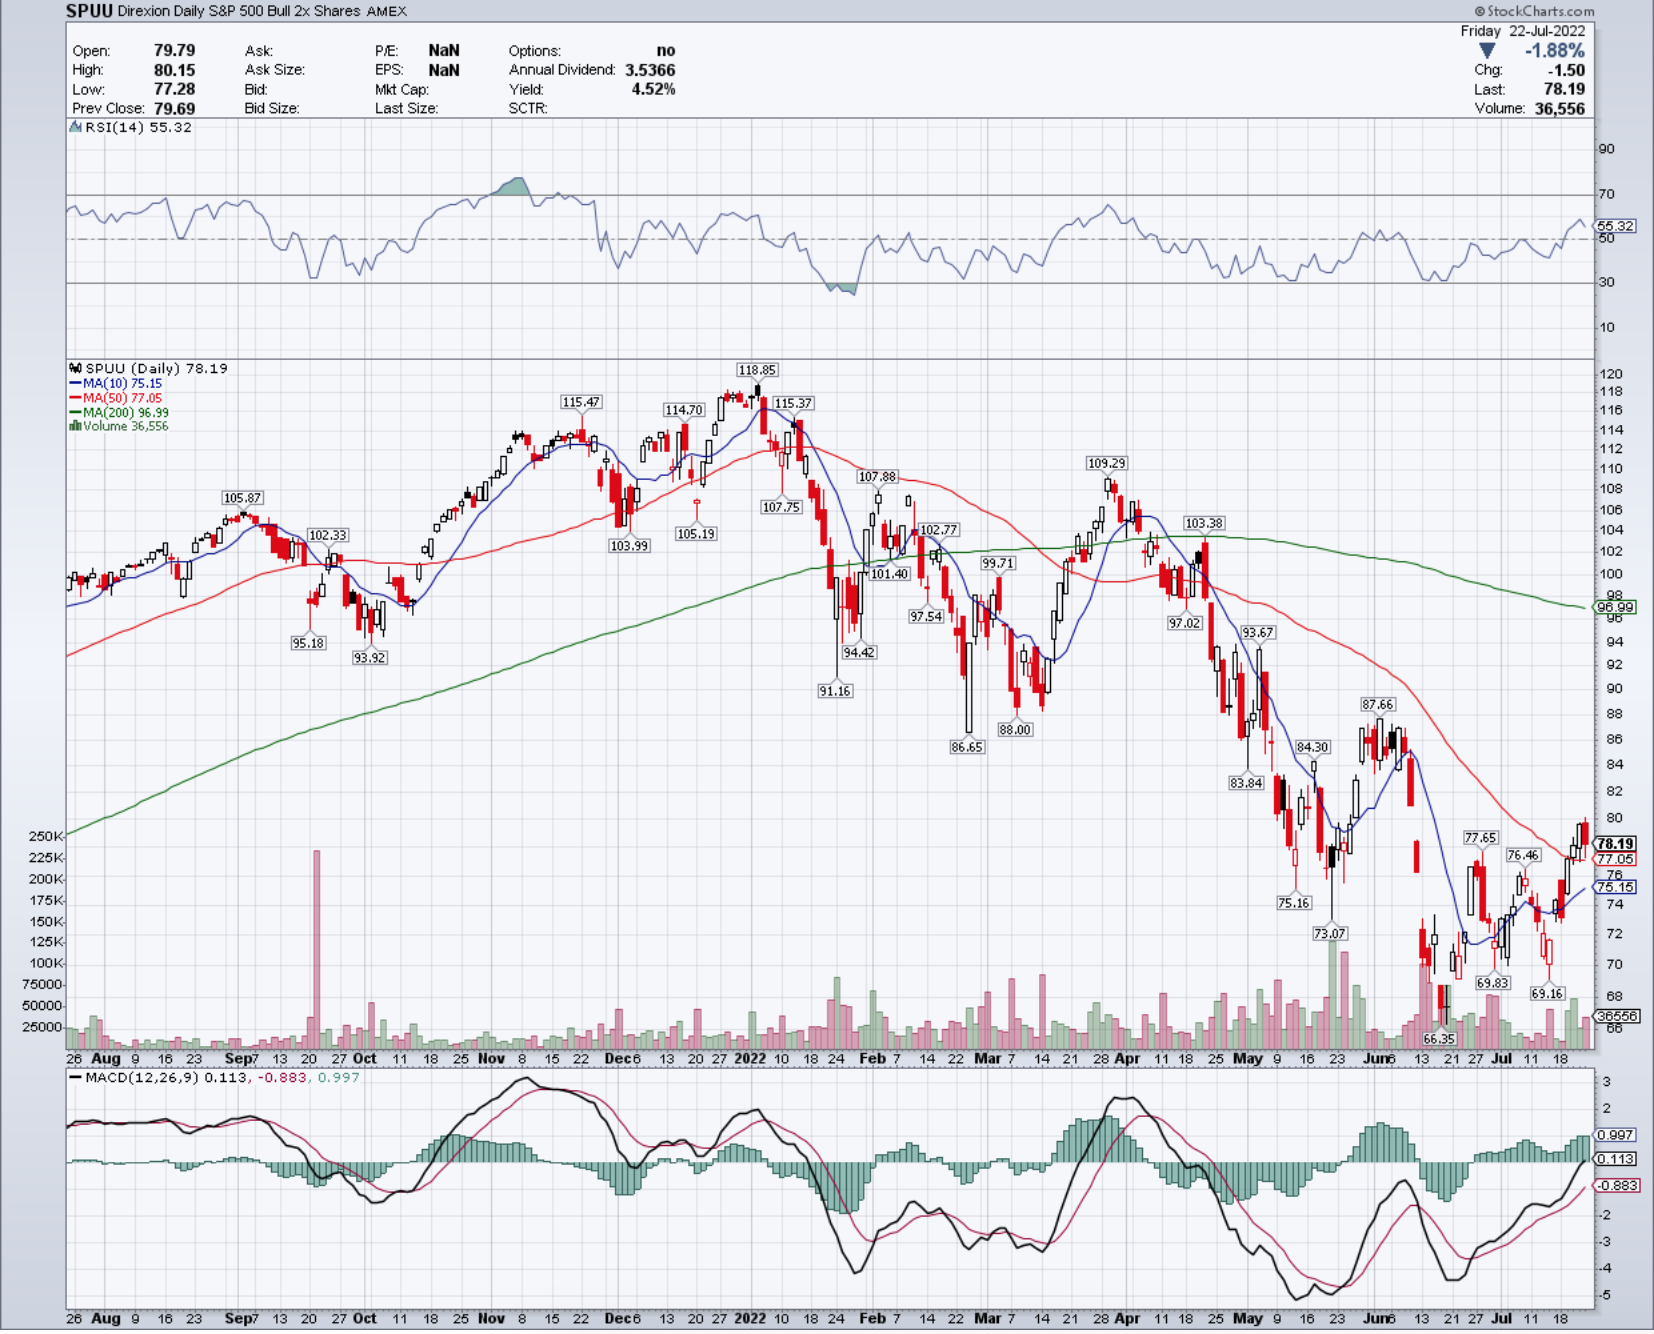The image size is (1654, 1334).
Task: Click the 102.77 price label
Action: [938, 530]
